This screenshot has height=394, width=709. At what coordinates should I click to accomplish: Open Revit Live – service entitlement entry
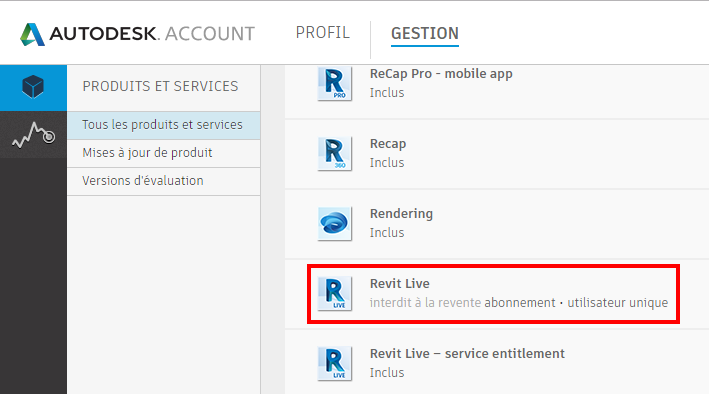pos(467,353)
